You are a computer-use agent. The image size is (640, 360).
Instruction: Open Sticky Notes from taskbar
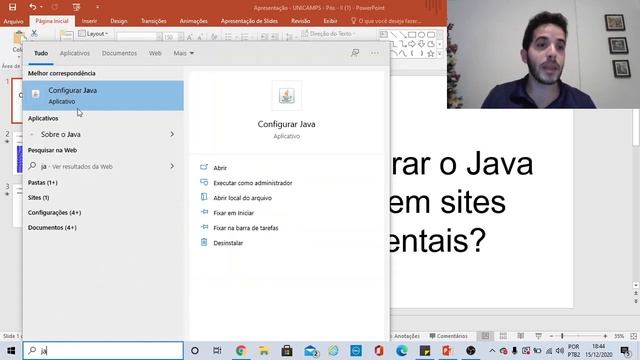(x=425, y=351)
